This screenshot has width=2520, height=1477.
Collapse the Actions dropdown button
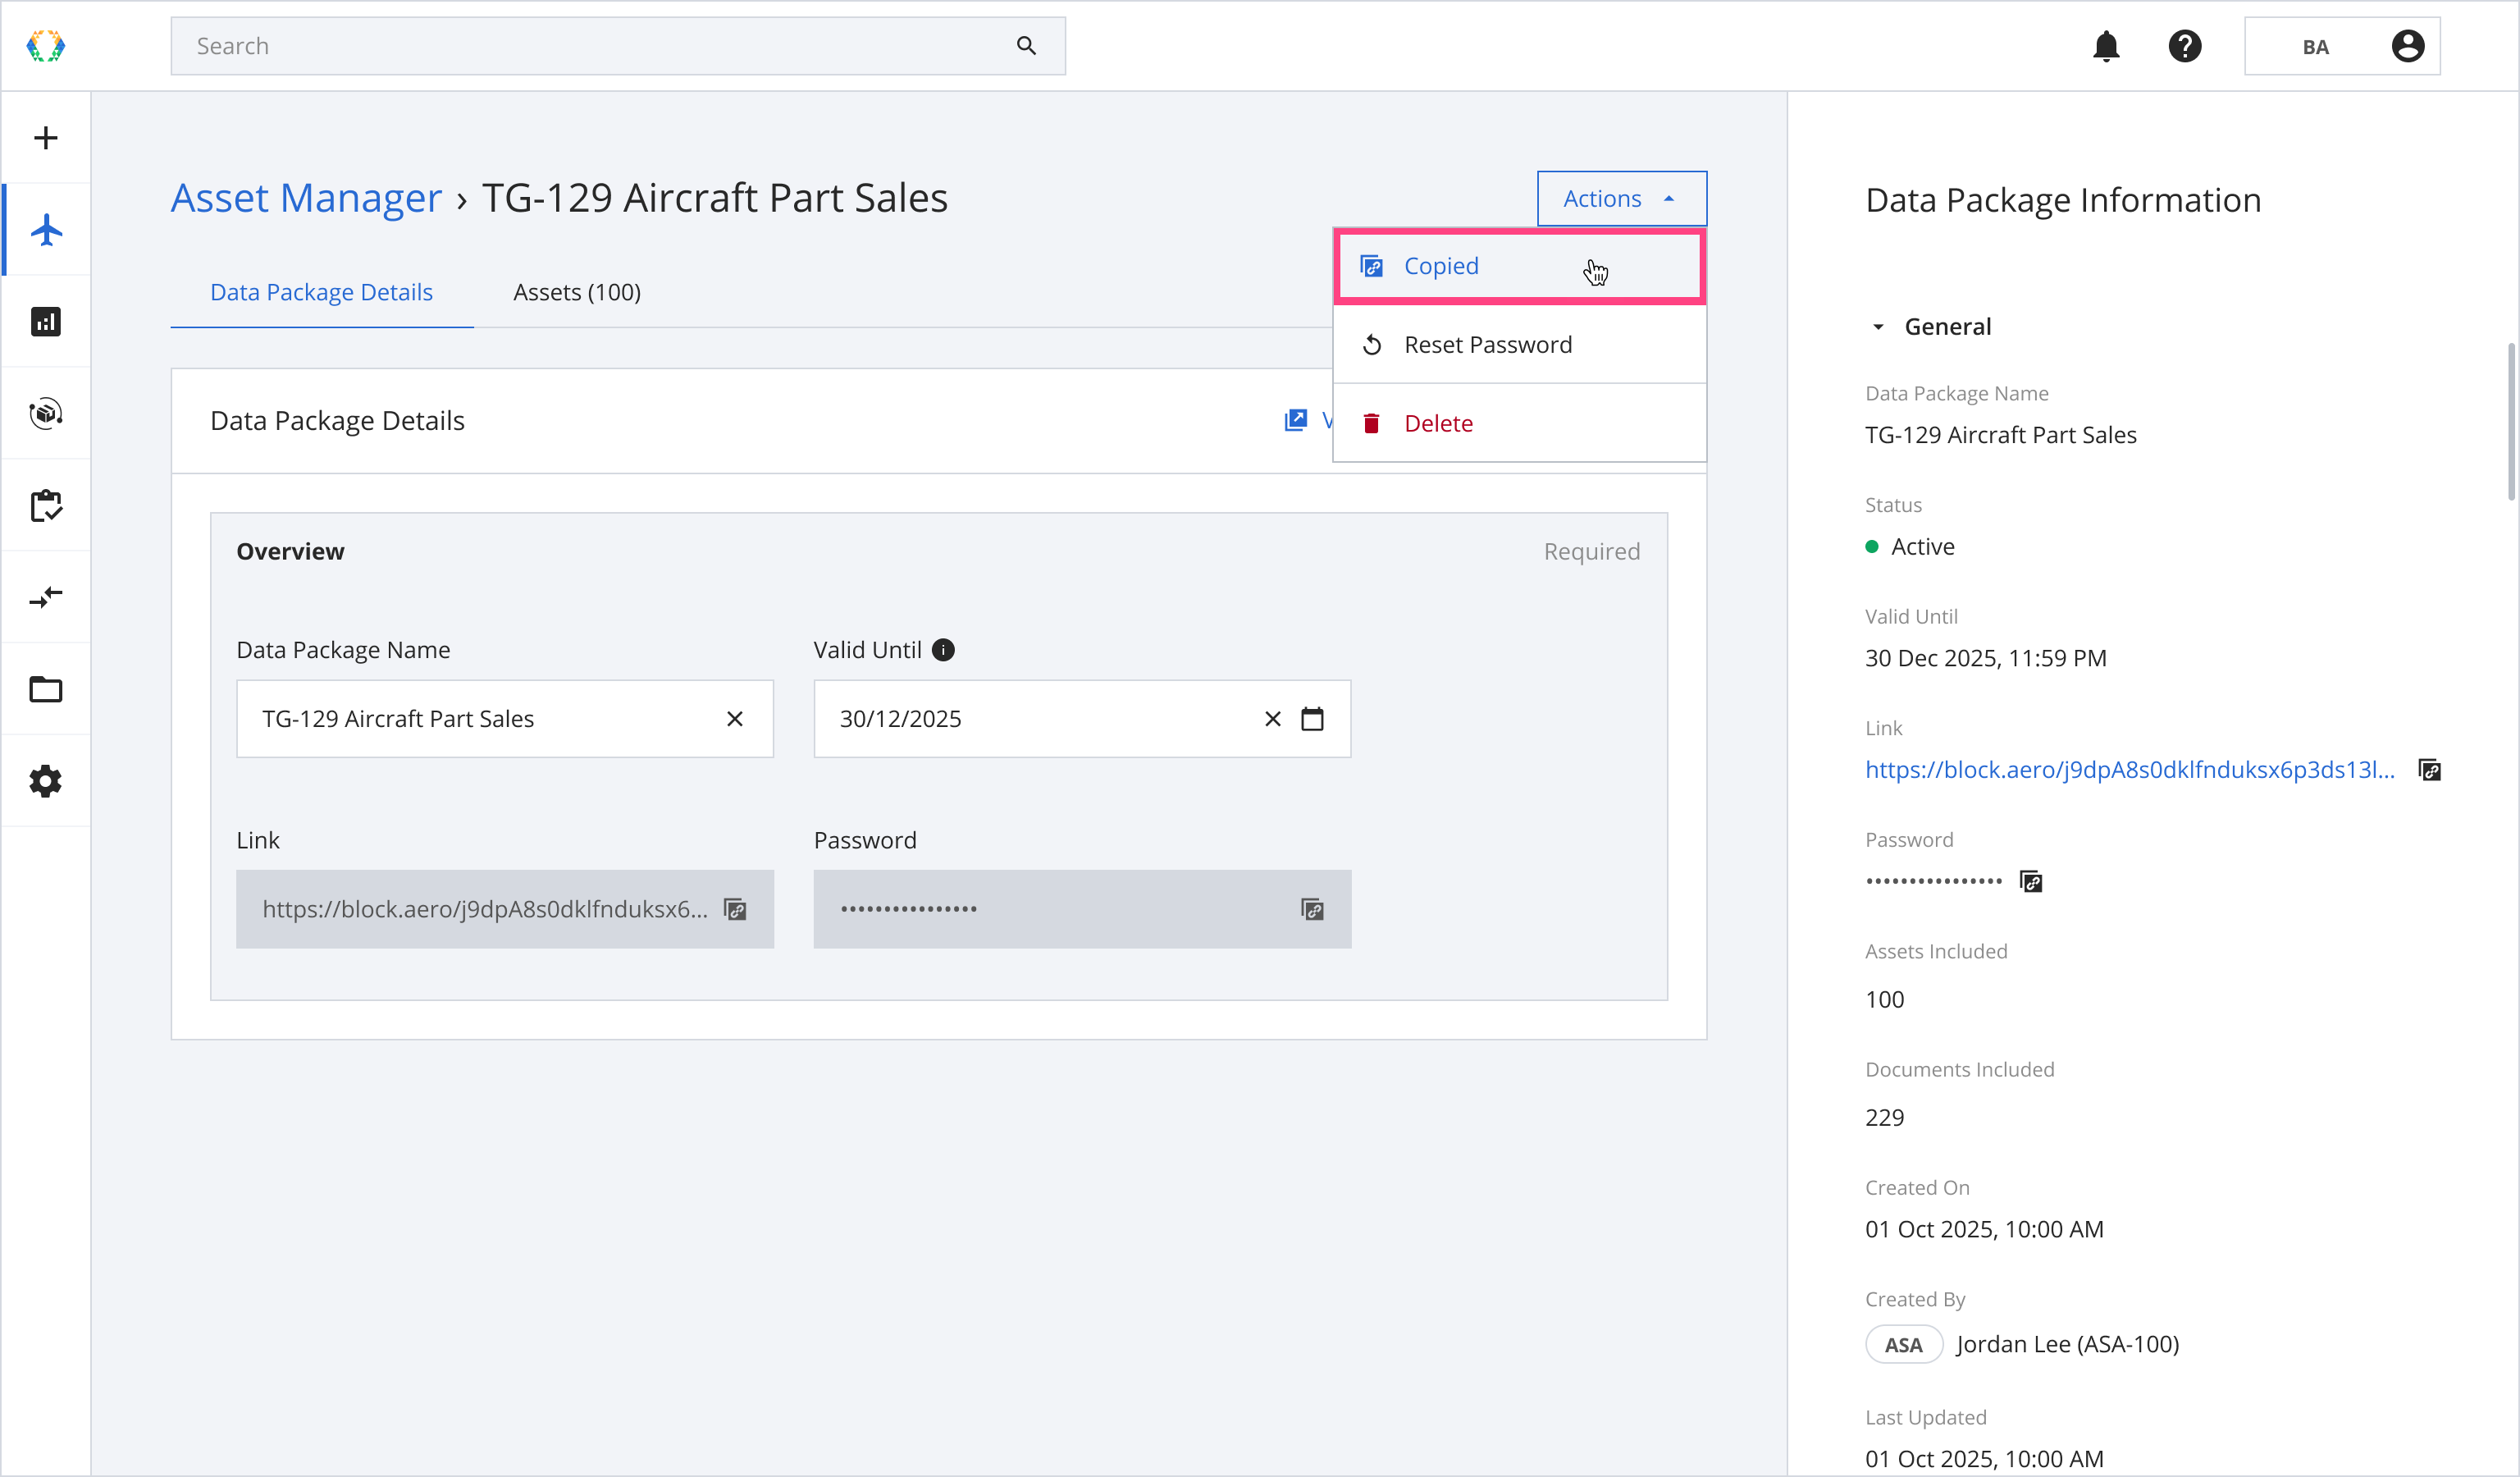click(x=1621, y=198)
